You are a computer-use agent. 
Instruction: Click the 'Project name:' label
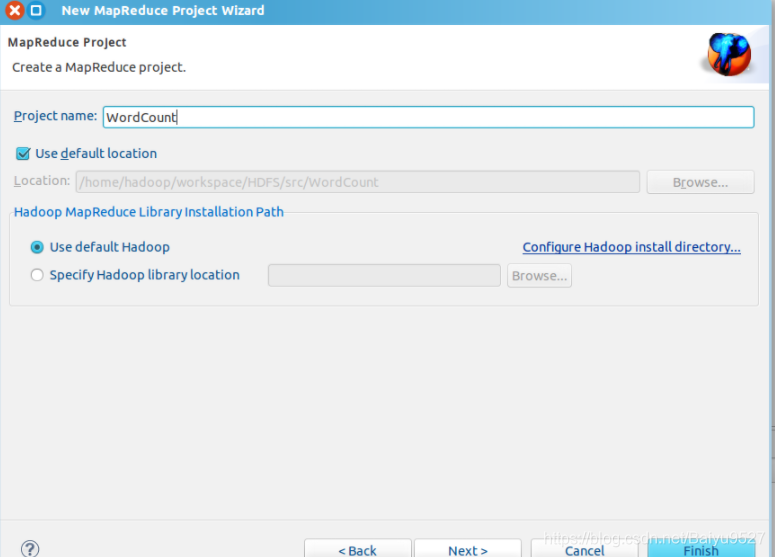[55, 116]
